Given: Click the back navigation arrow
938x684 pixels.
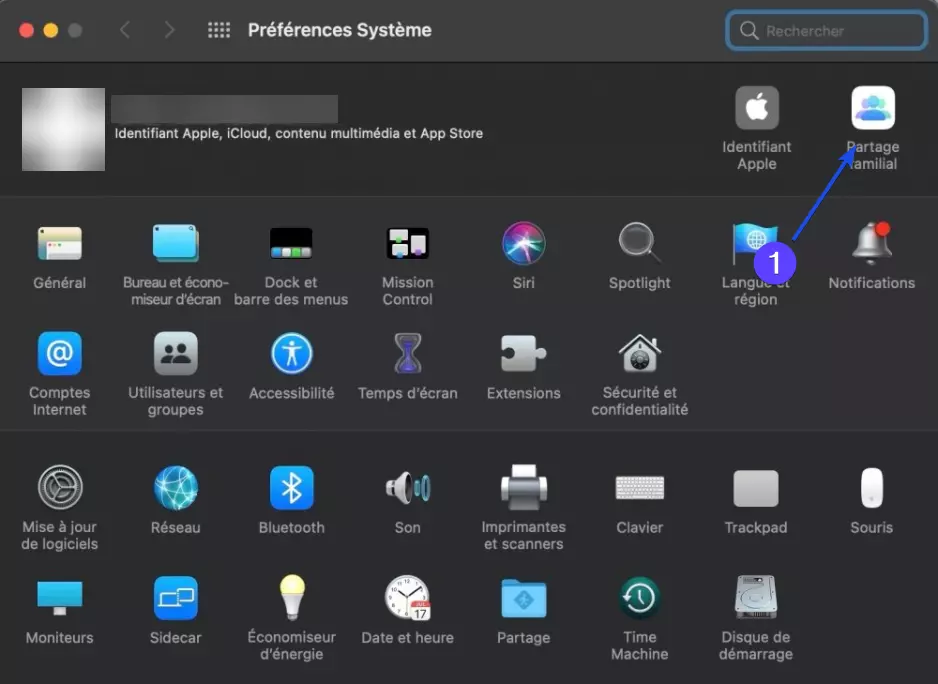Looking at the screenshot, I should [x=125, y=30].
